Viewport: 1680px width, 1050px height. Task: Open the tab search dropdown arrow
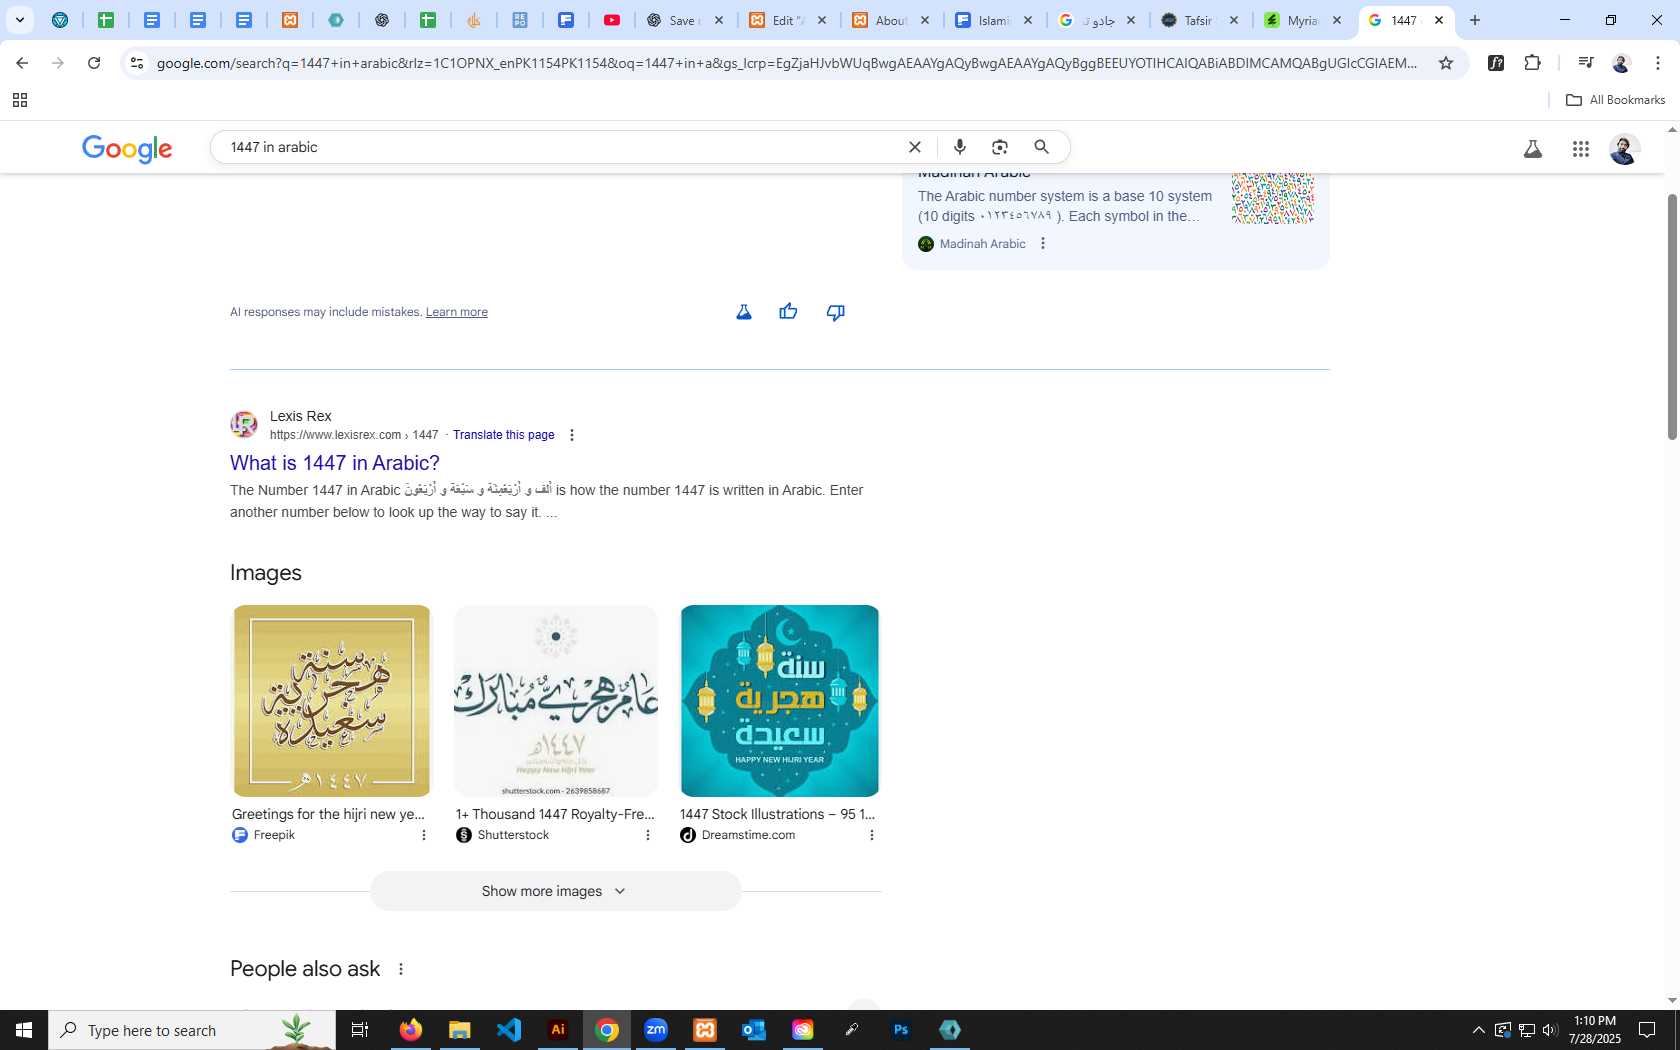point(19,20)
